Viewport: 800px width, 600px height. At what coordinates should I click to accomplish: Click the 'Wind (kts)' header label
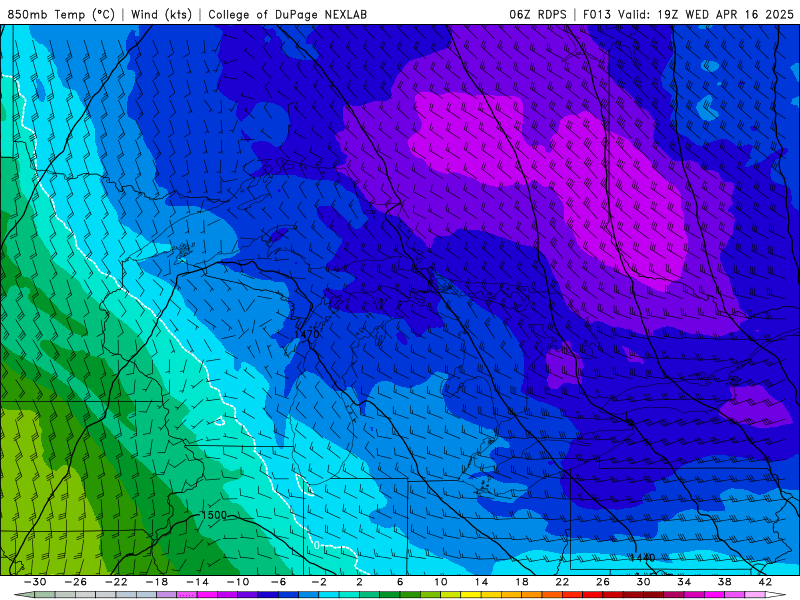point(161,14)
